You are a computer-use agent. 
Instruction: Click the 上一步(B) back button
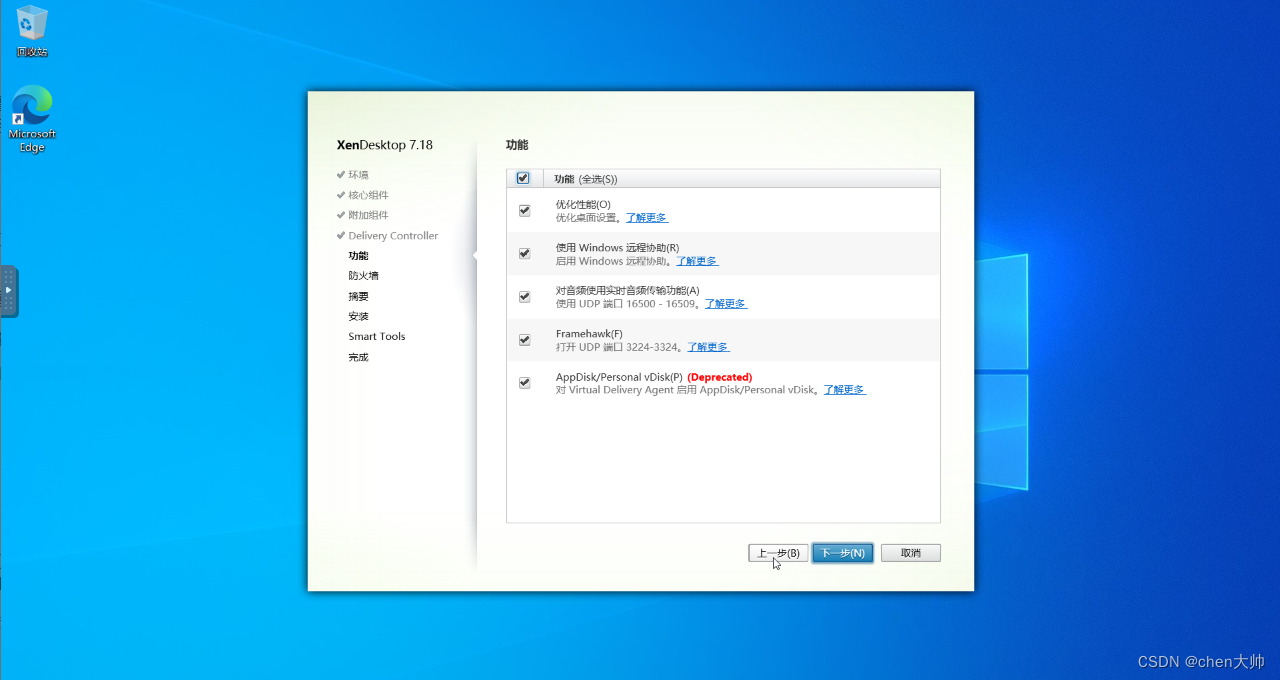[x=778, y=553]
